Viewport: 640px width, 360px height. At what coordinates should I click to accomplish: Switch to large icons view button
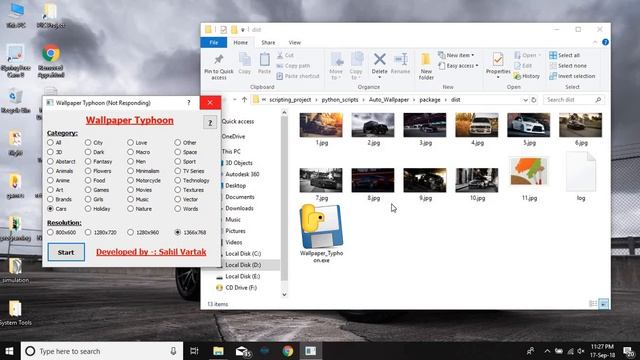(604, 304)
